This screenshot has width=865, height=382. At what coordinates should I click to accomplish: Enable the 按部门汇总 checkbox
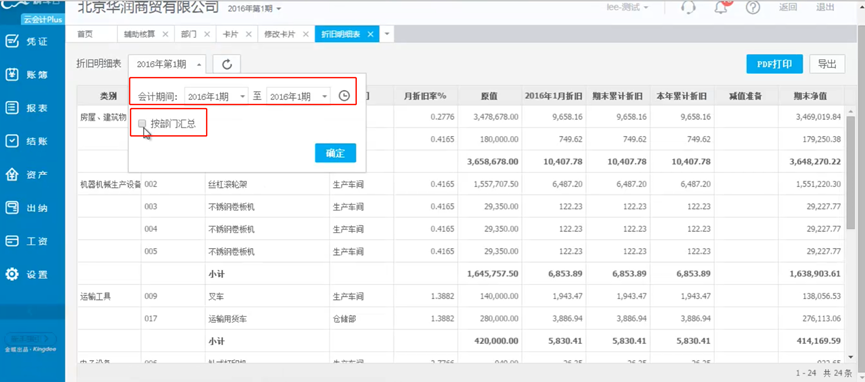click(142, 124)
